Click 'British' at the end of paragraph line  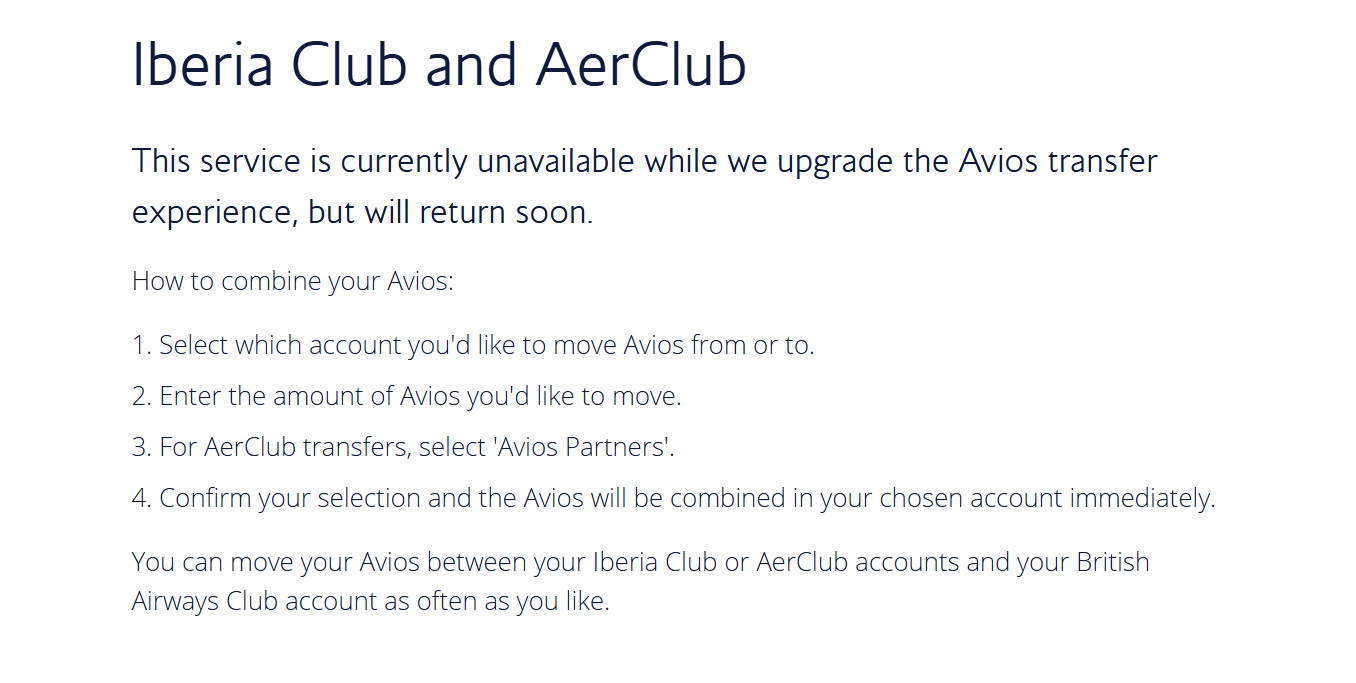click(x=1112, y=561)
